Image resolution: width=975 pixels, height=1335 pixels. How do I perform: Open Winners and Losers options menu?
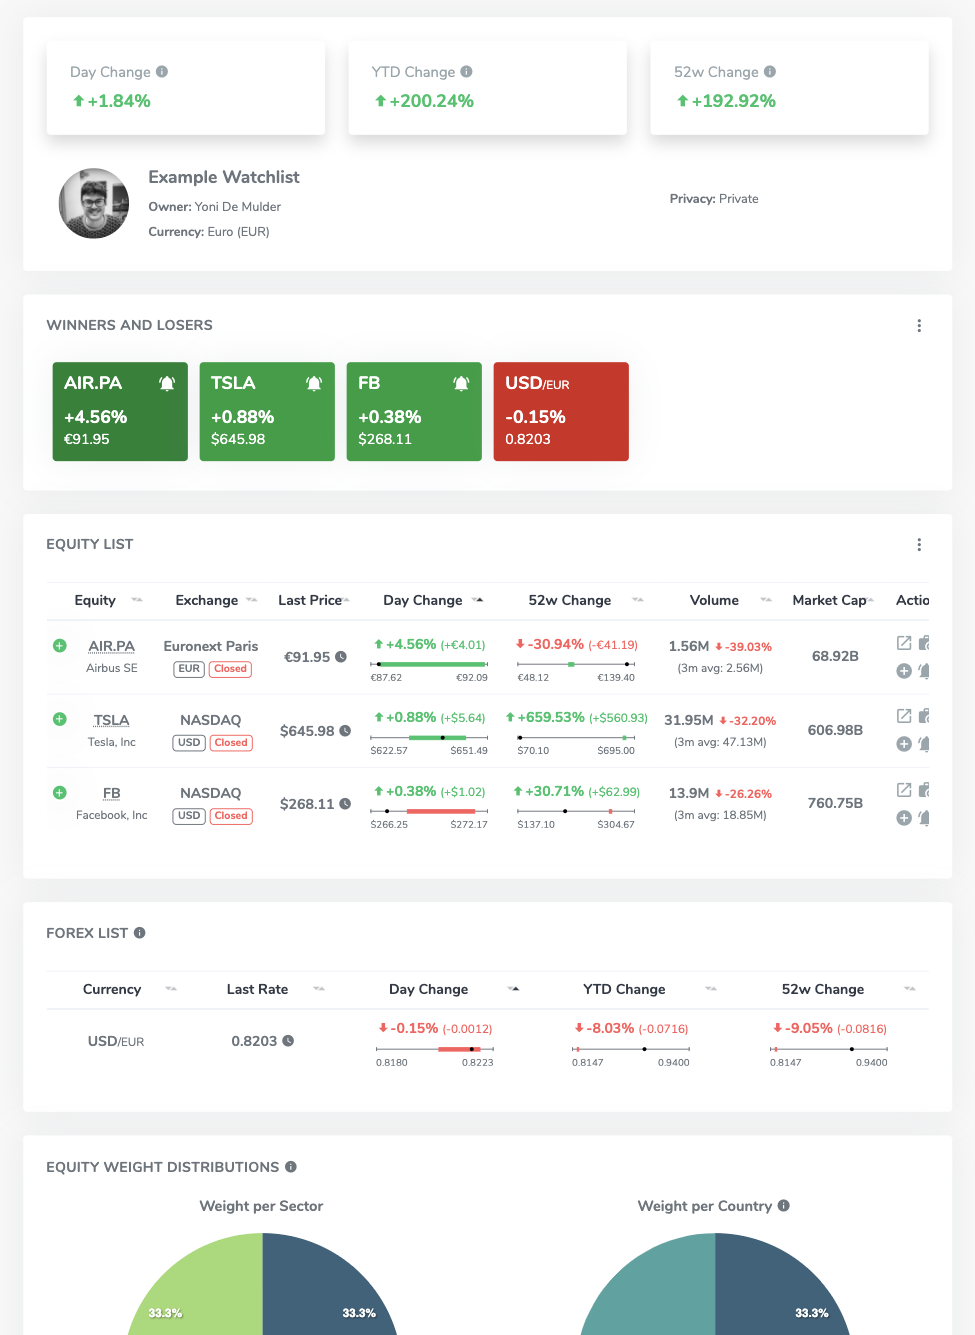point(919,325)
